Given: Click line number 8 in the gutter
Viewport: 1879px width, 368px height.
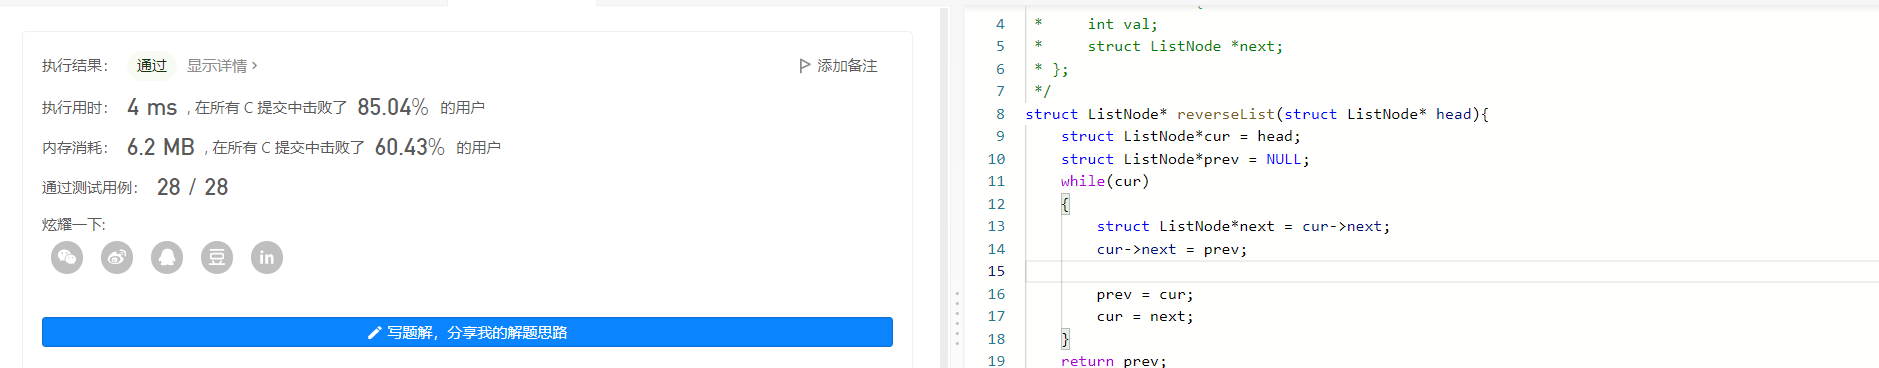Looking at the screenshot, I should coord(1000,114).
